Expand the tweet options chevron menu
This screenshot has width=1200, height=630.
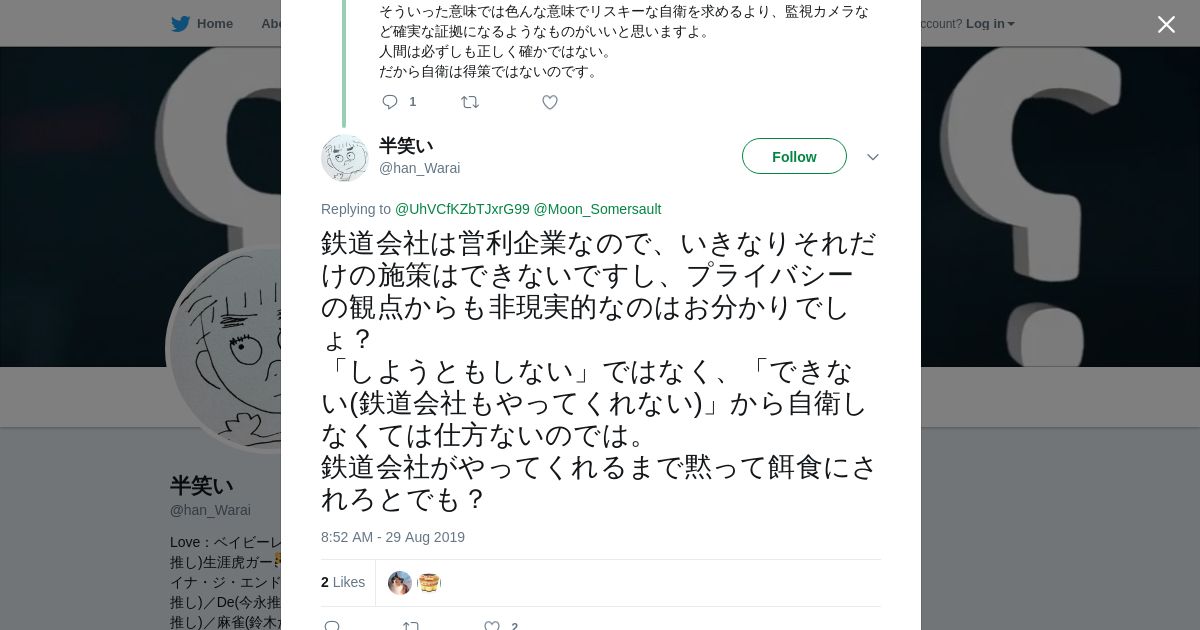pos(872,157)
